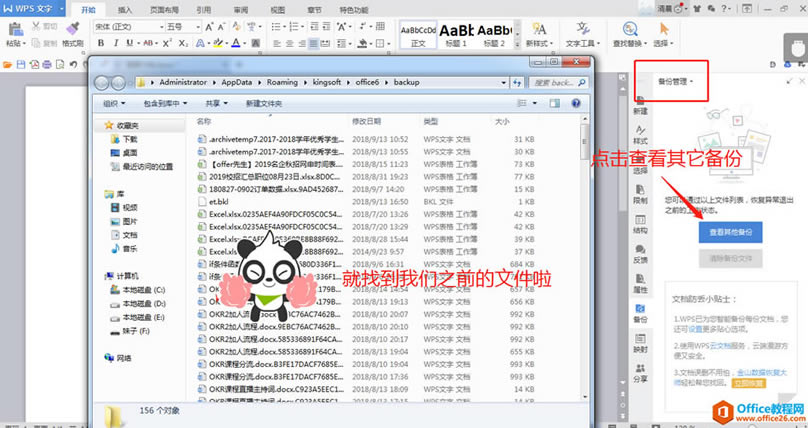
Task: Open 新建 in the side panel
Action: click(x=641, y=105)
